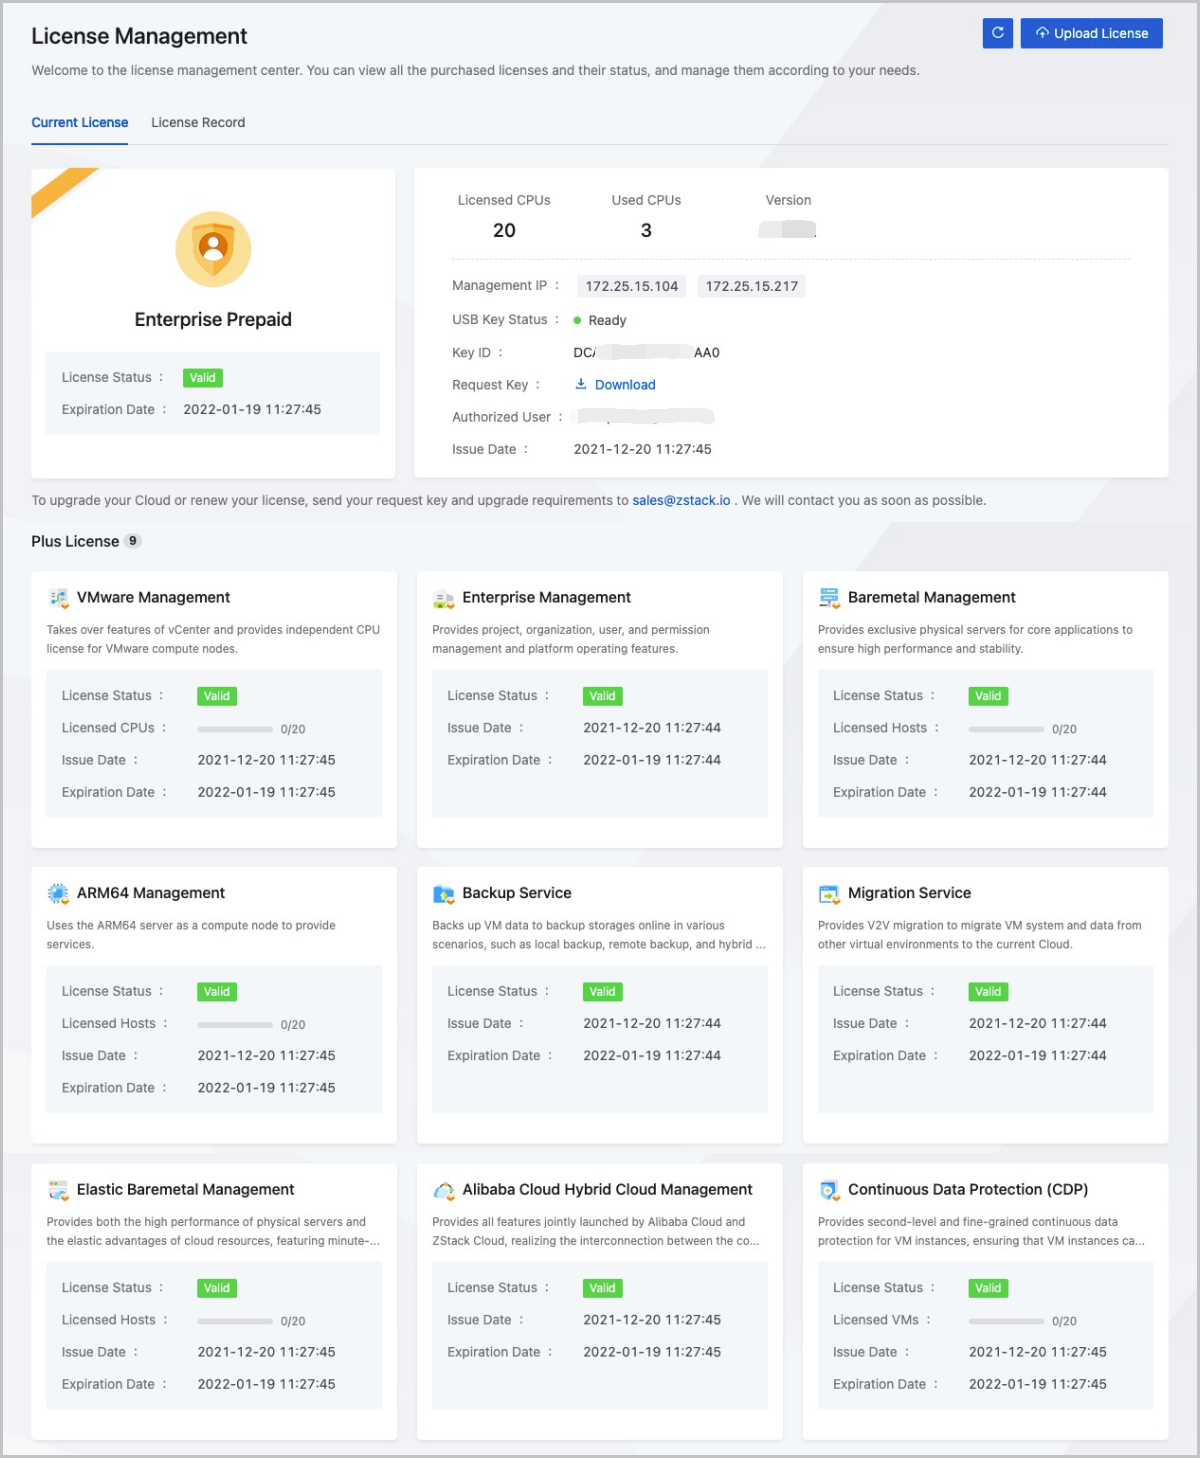Click the Enterprise Management icon

tap(444, 598)
